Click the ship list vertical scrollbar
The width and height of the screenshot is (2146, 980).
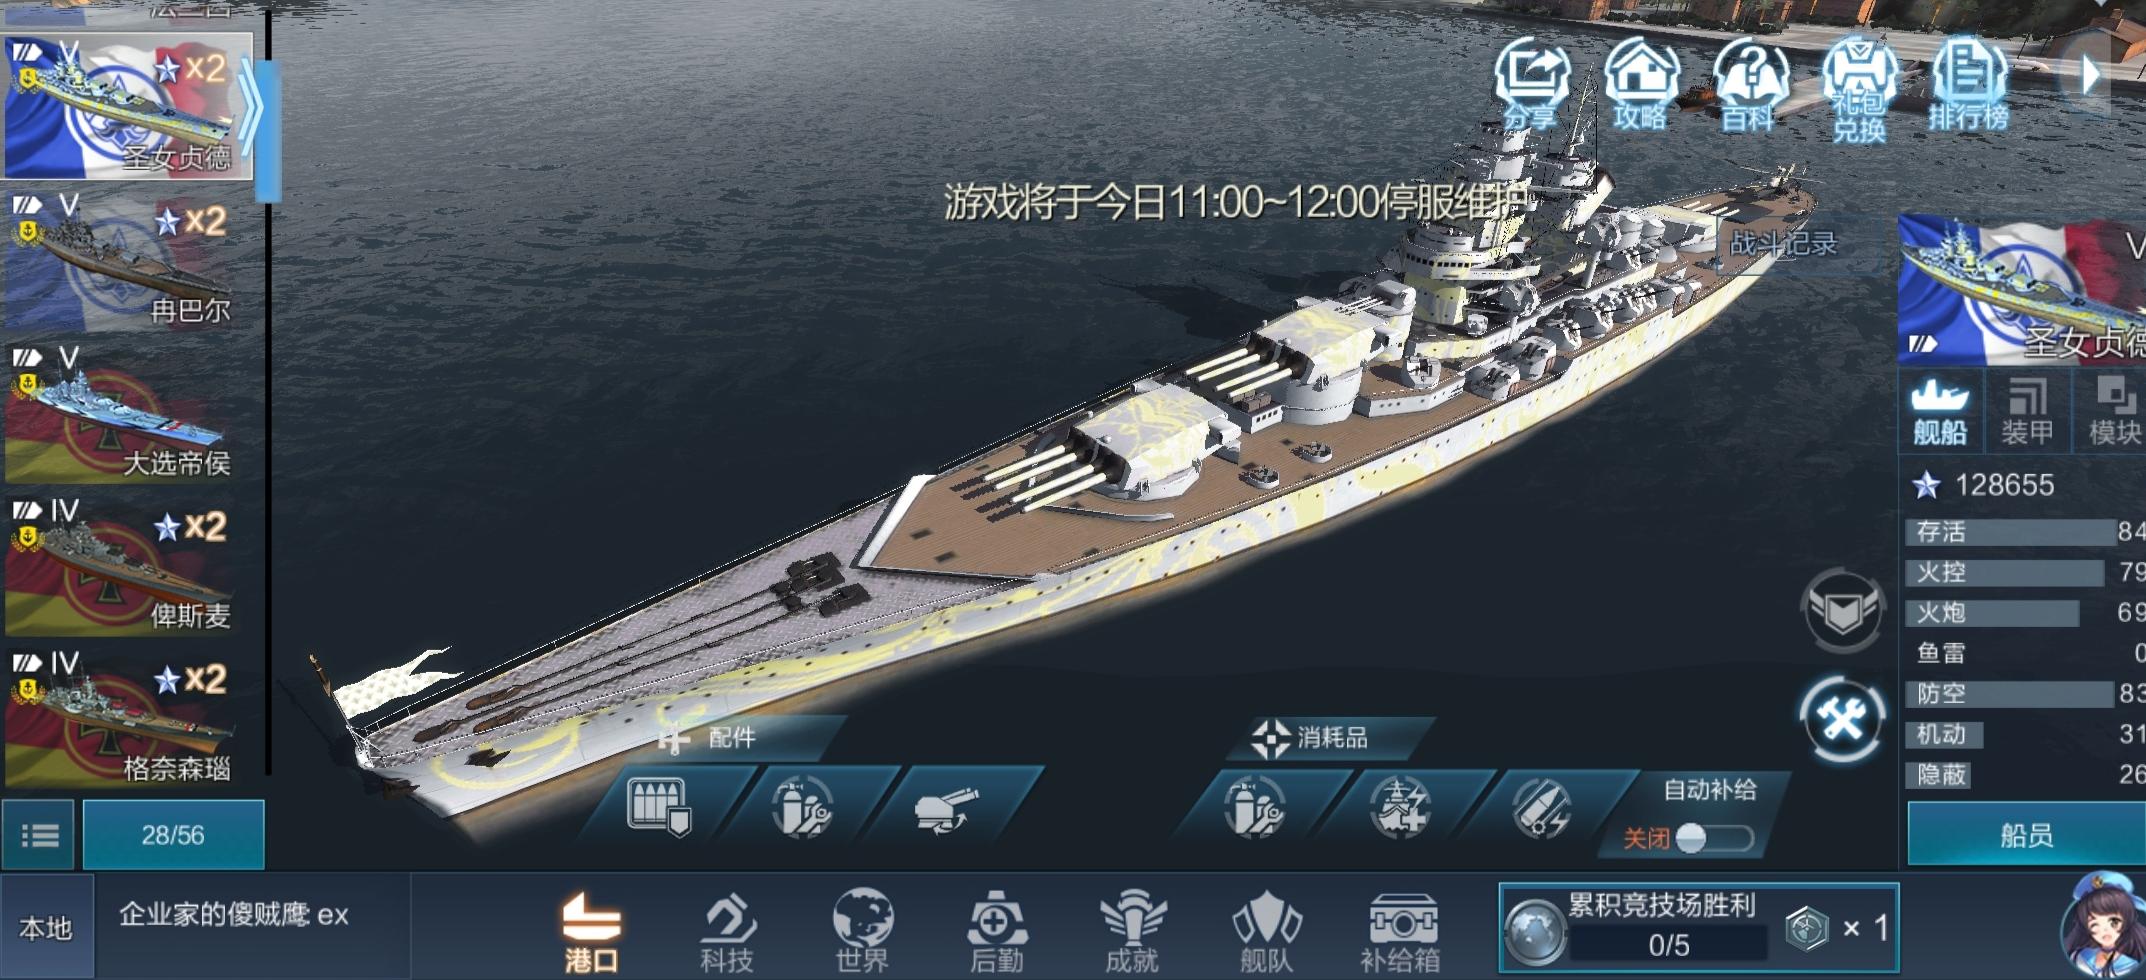[x=268, y=390]
